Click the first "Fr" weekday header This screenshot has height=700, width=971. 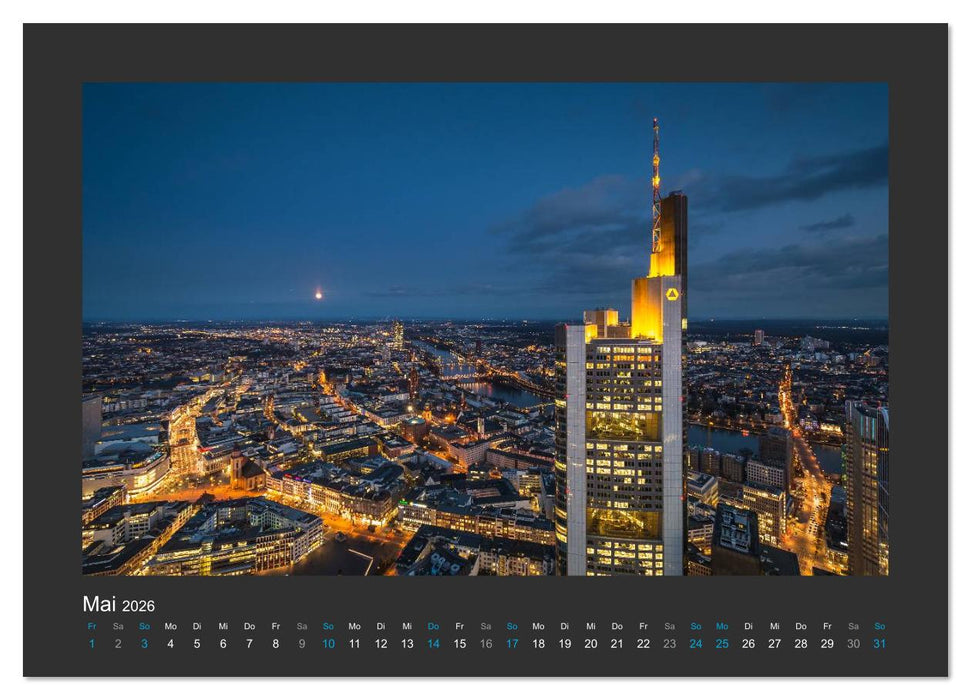coord(91,624)
